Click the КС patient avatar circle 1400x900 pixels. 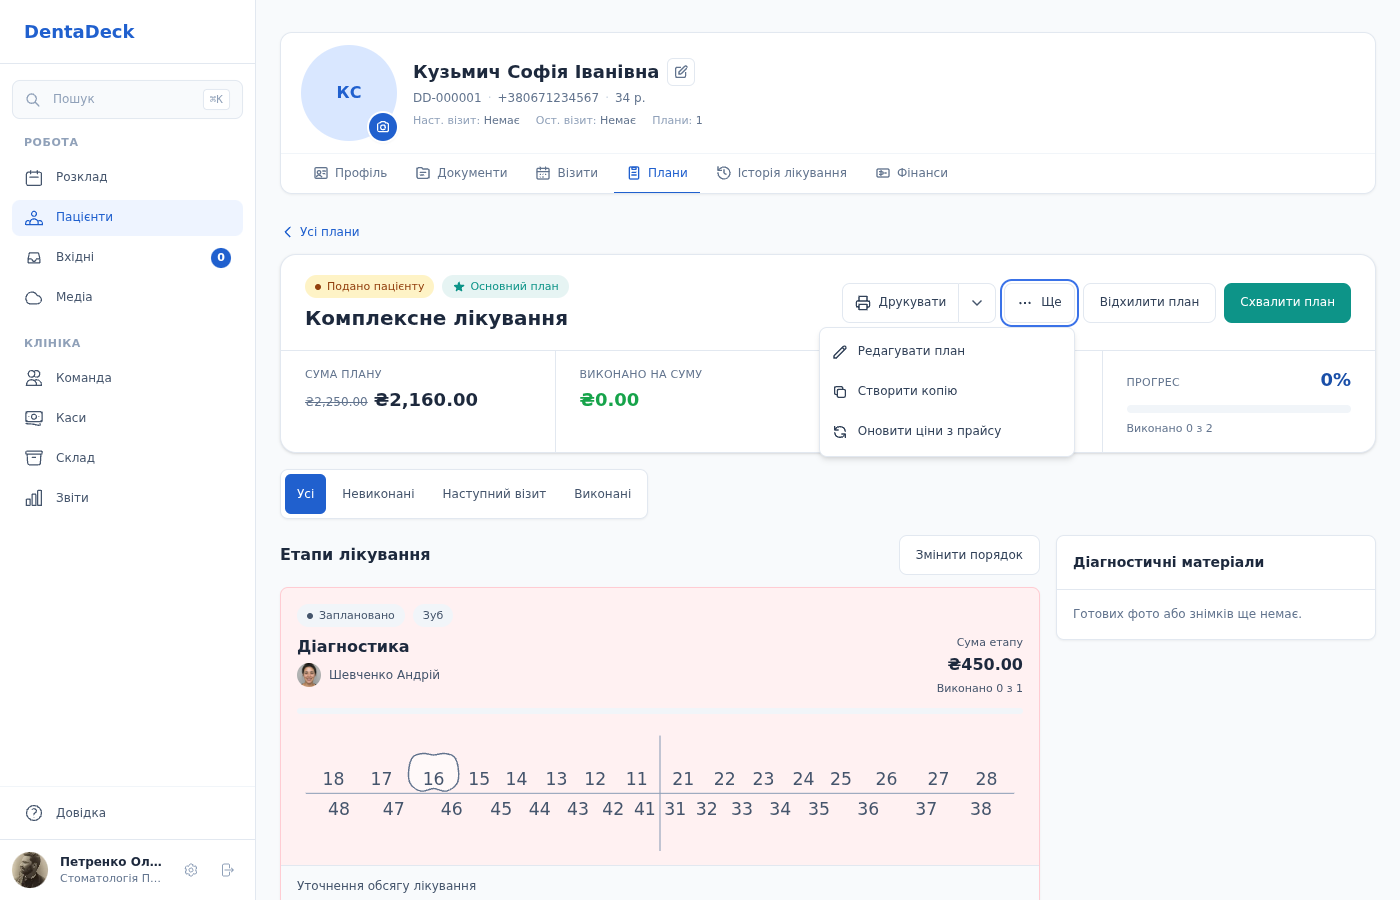(x=349, y=93)
